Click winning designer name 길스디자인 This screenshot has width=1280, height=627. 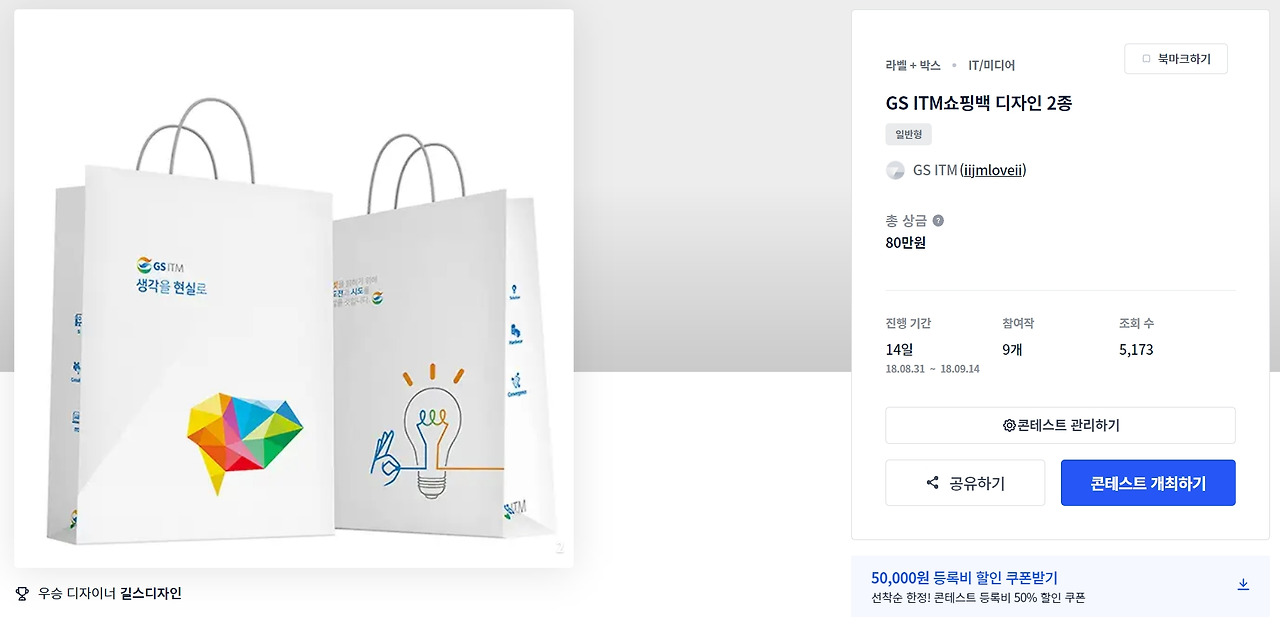[x=151, y=593]
